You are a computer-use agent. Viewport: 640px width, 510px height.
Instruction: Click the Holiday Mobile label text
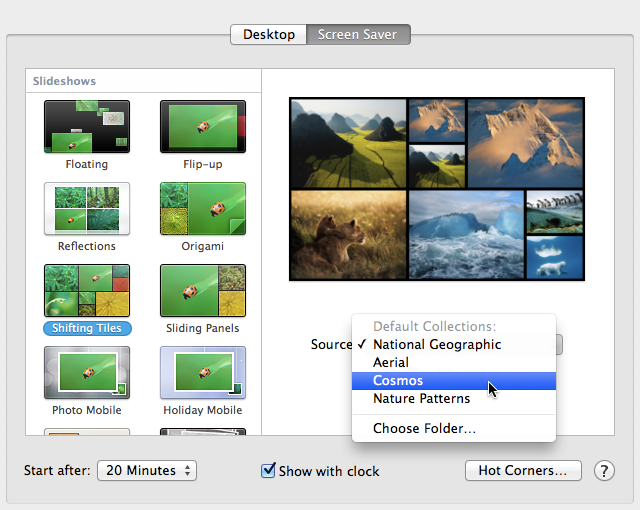(x=203, y=410)
